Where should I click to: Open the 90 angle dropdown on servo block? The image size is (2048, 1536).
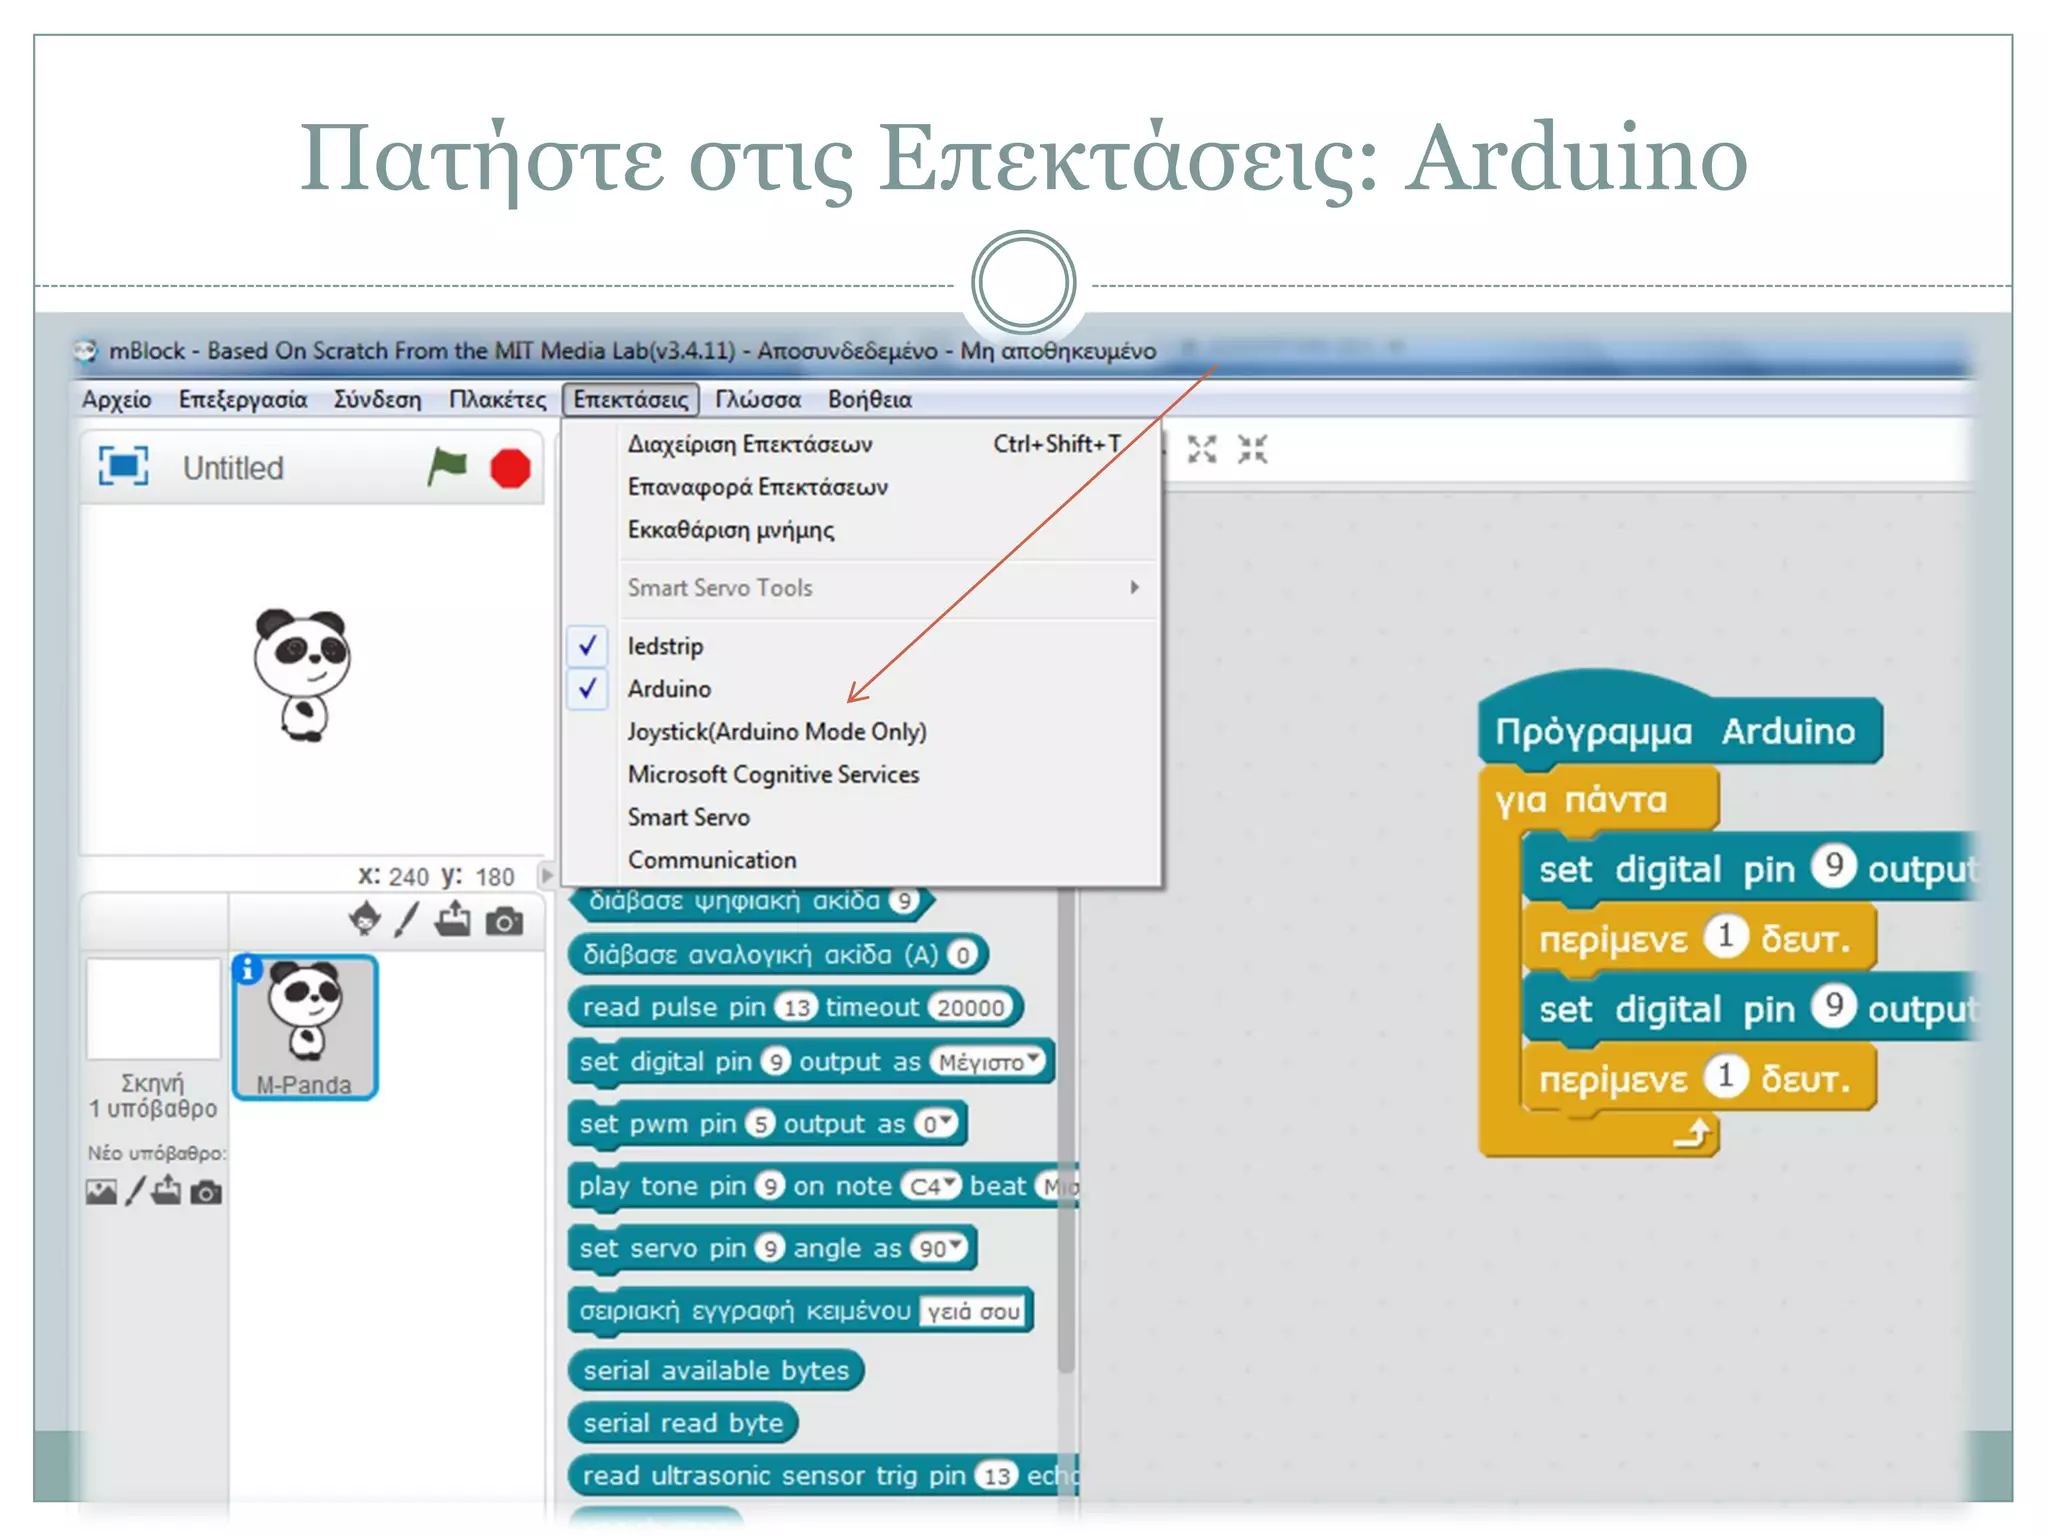[x=941, y=1248]
